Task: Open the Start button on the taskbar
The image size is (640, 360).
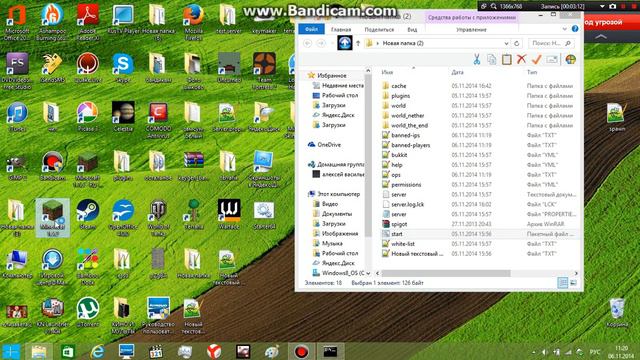Action: click(x=11, y=351)
